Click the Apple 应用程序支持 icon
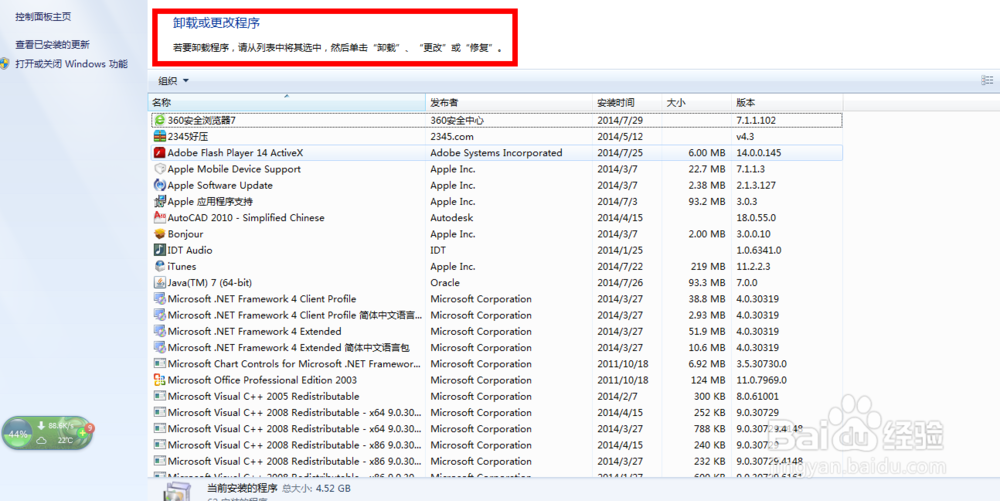1000x501 pixels. pos(159,201)
